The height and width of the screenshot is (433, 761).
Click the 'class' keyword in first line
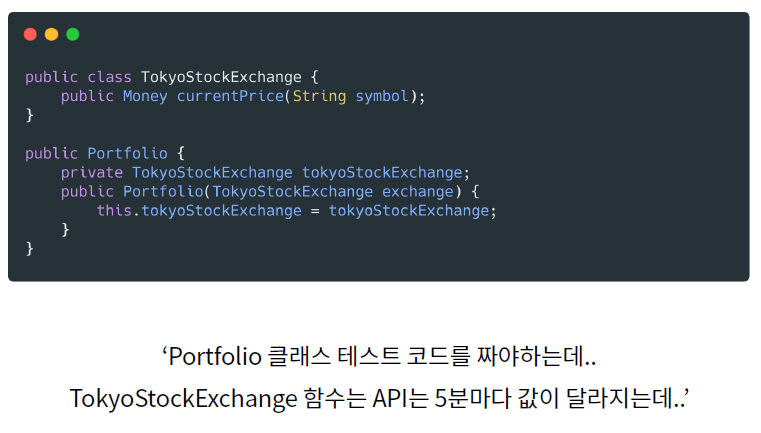point(109,77)
